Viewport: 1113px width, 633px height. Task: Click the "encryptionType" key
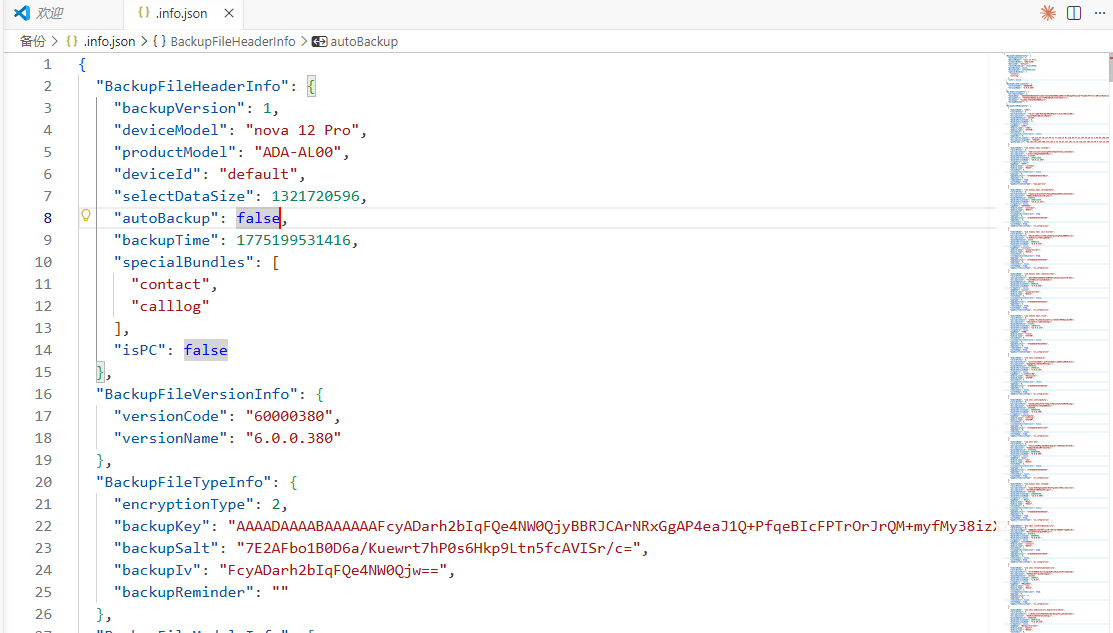point(184,504)
